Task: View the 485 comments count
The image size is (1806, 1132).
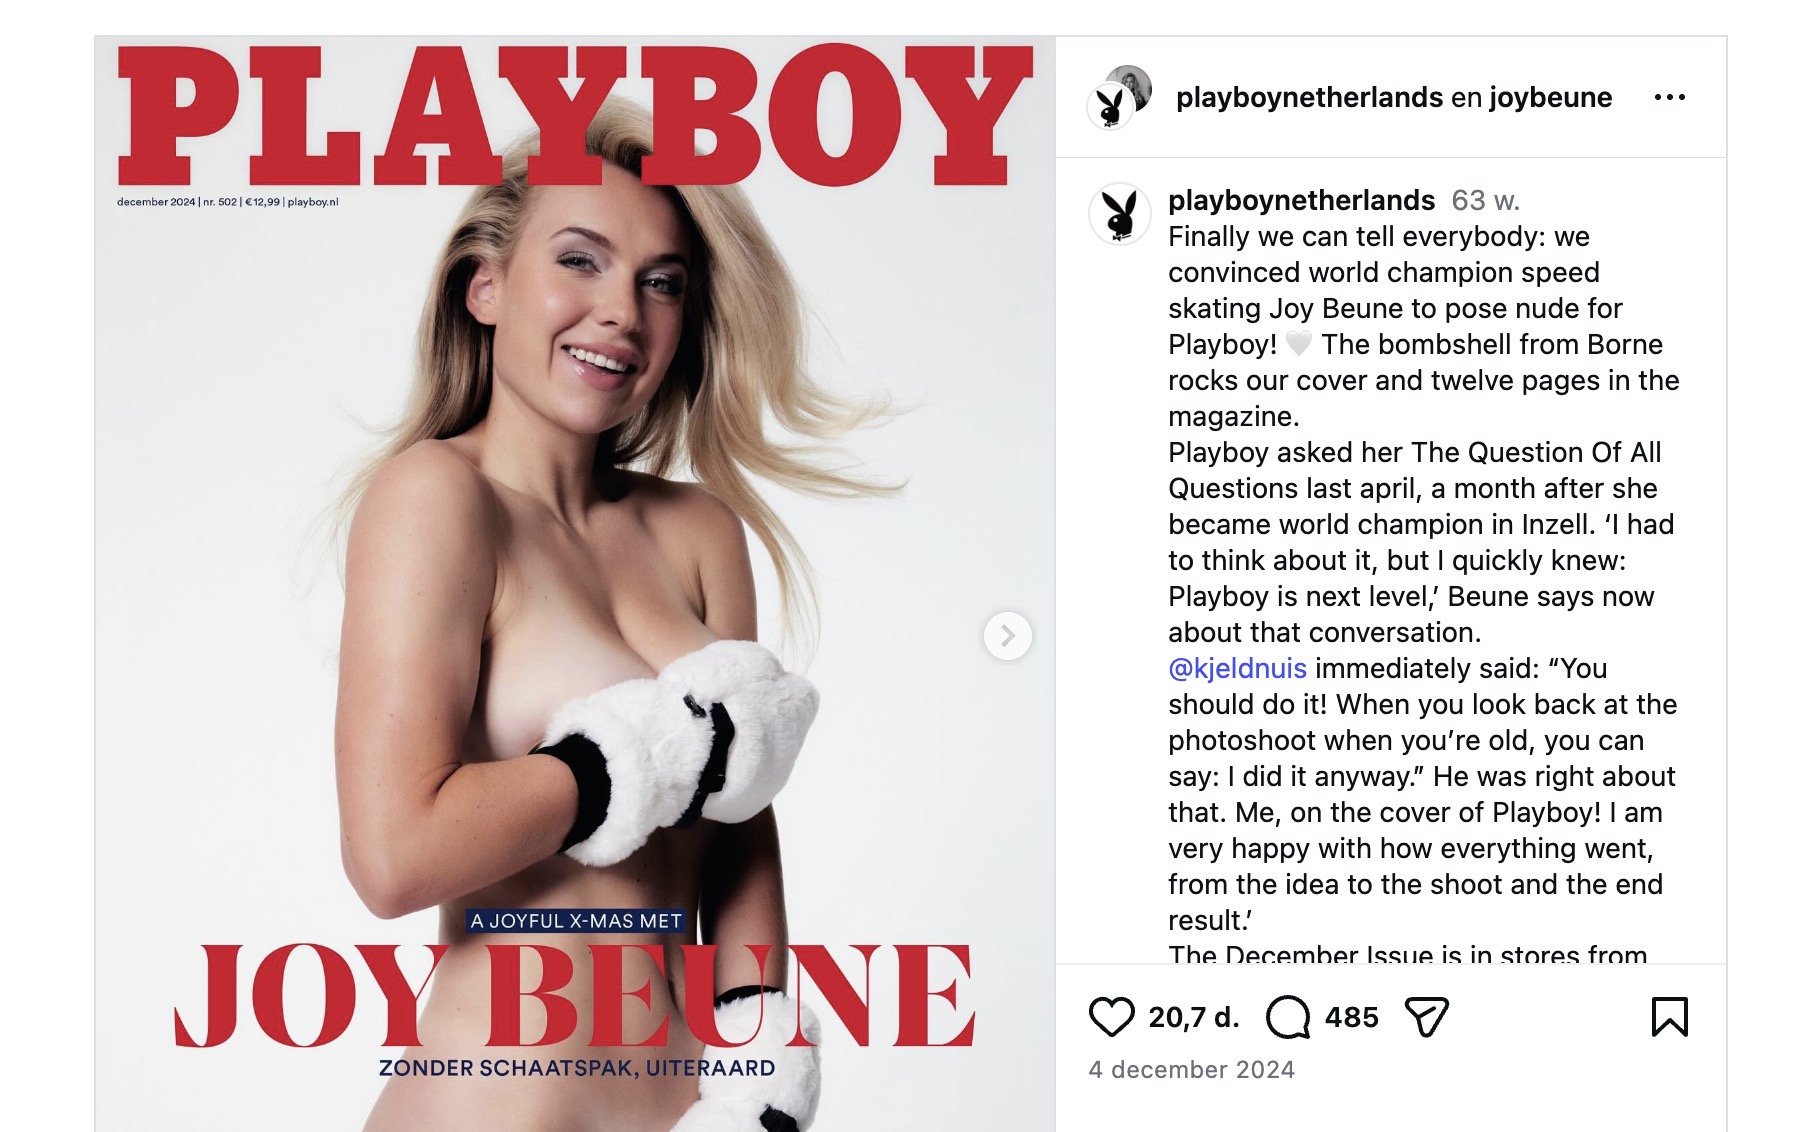Action: [1351, 1017]
